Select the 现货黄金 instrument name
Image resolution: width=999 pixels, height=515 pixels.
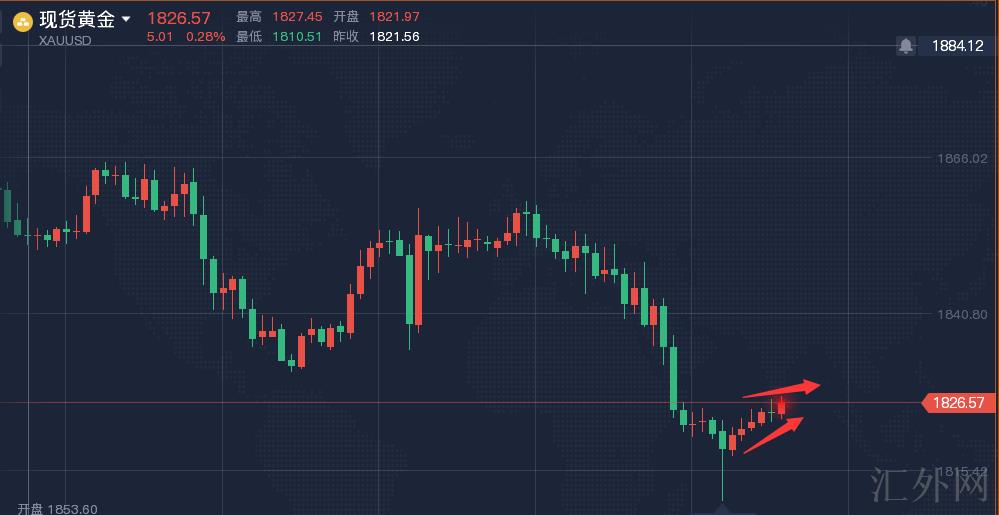point(77,19)
